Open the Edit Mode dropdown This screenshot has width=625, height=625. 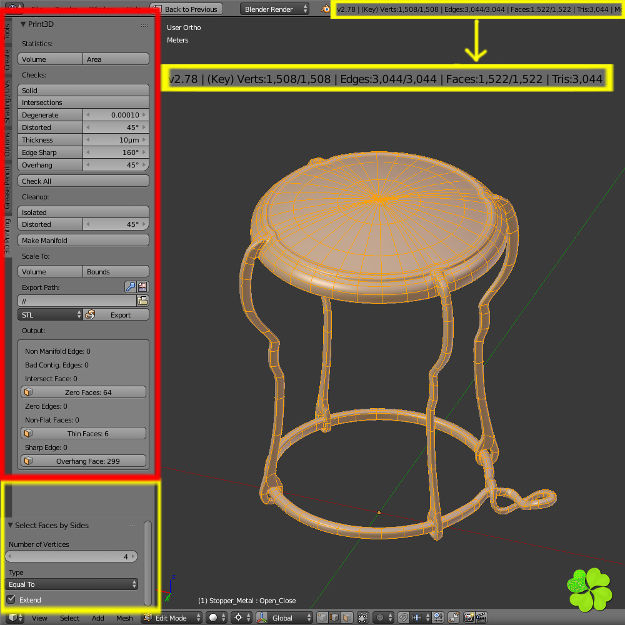(172, 617)
